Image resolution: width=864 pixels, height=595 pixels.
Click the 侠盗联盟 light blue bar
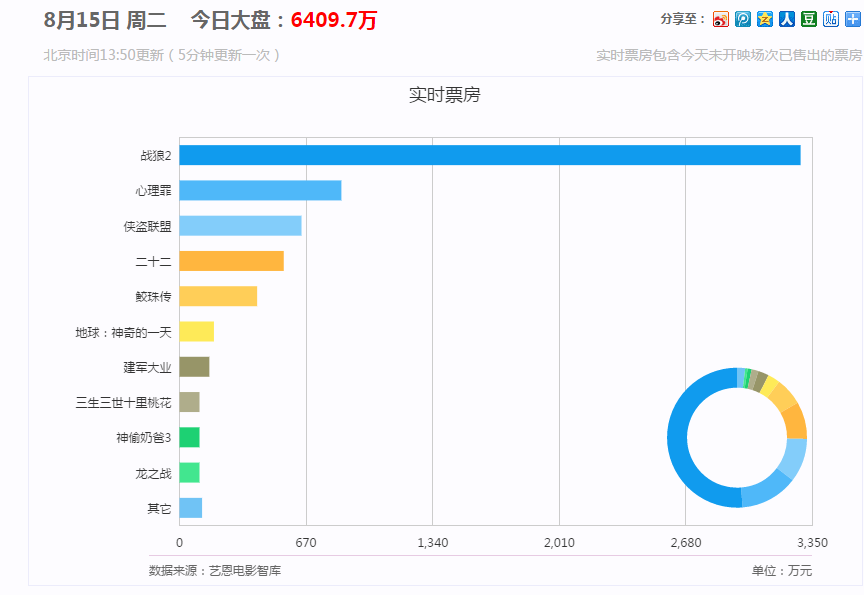click(240, 226)
